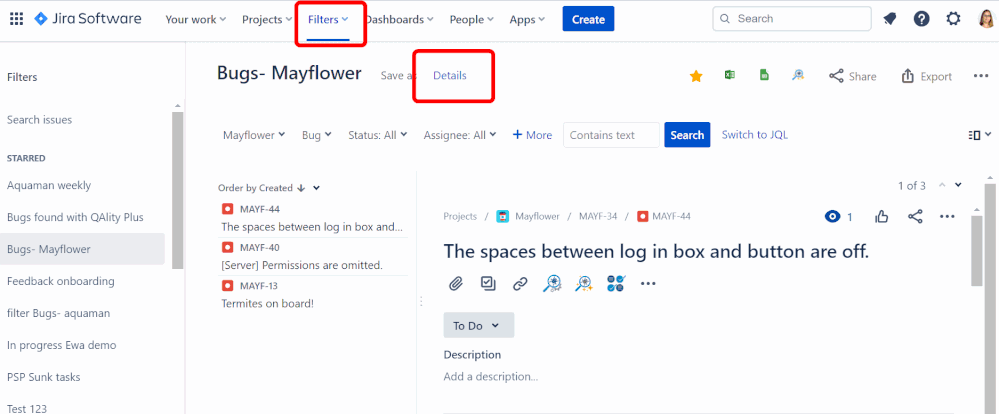Click second magnifier icon in issue toolbar
Image resolution: width=999 pixels, height=414 pixels.
point(584,283)
